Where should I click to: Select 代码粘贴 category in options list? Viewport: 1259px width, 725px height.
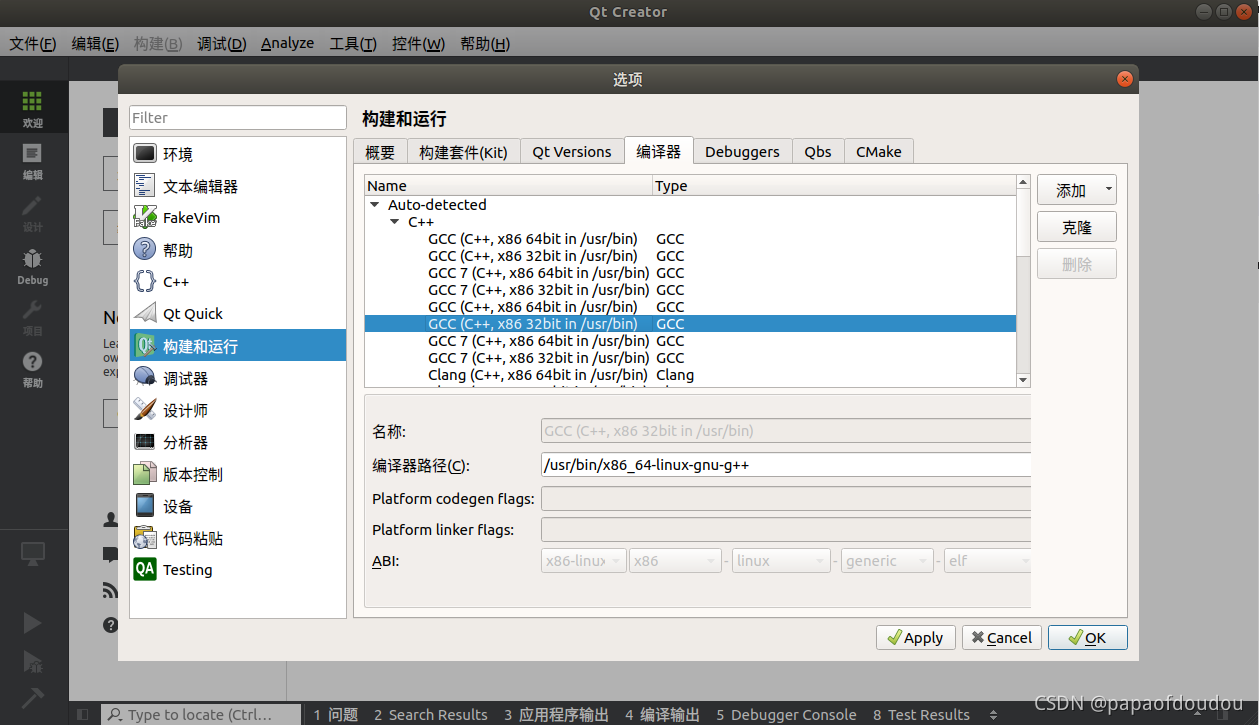coord(238,538)
